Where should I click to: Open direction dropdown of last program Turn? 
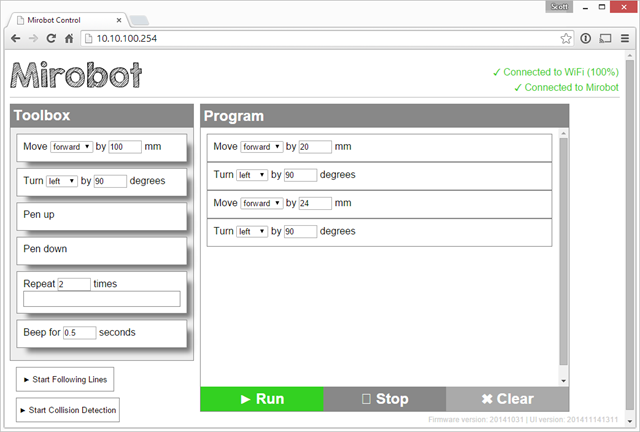pyautogui.click(x=252, y=231)
